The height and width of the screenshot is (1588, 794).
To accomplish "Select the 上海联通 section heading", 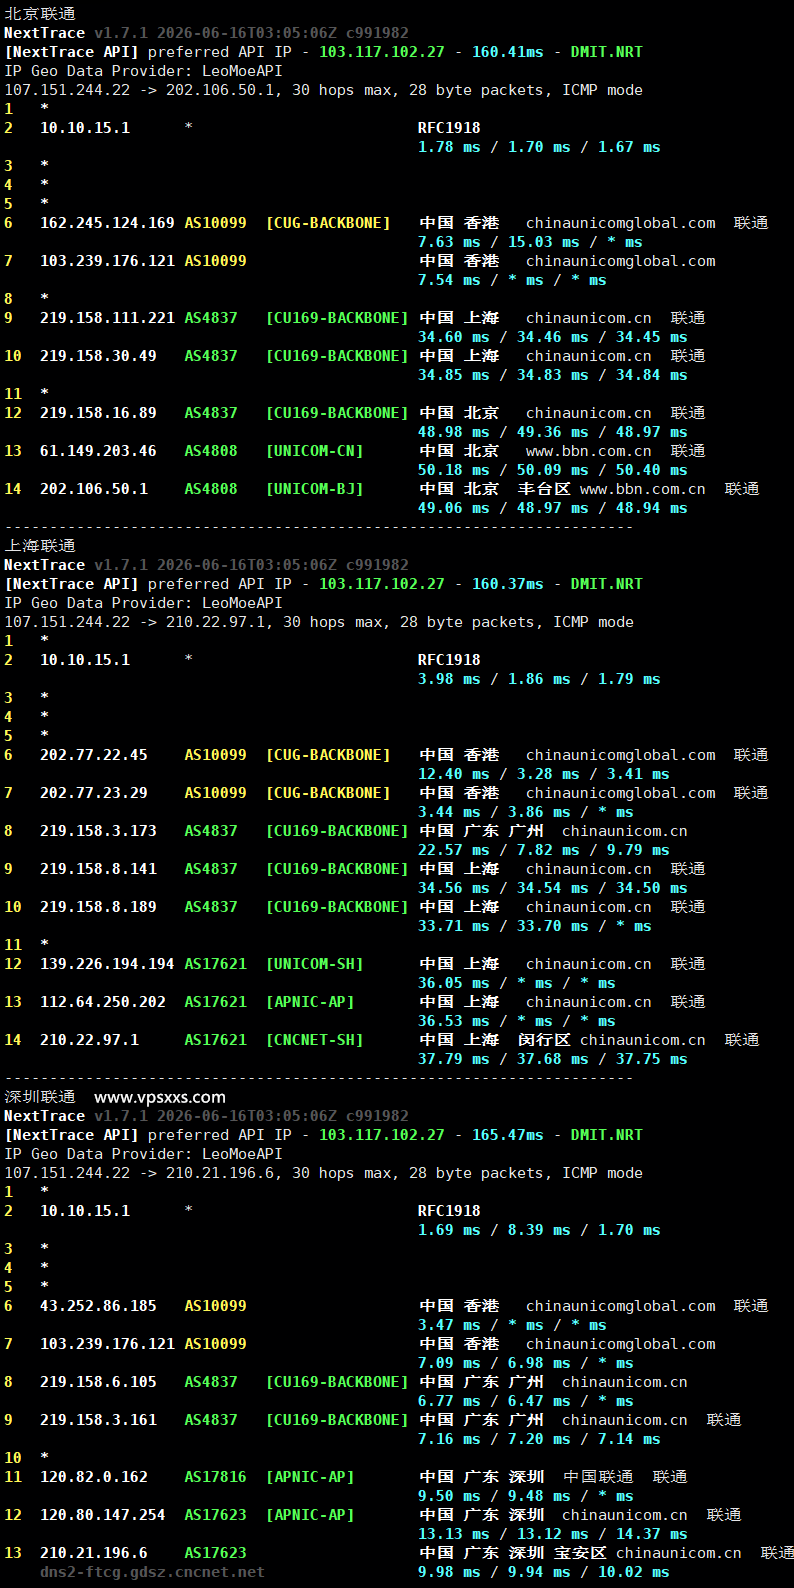I will (x=40, y=546).
